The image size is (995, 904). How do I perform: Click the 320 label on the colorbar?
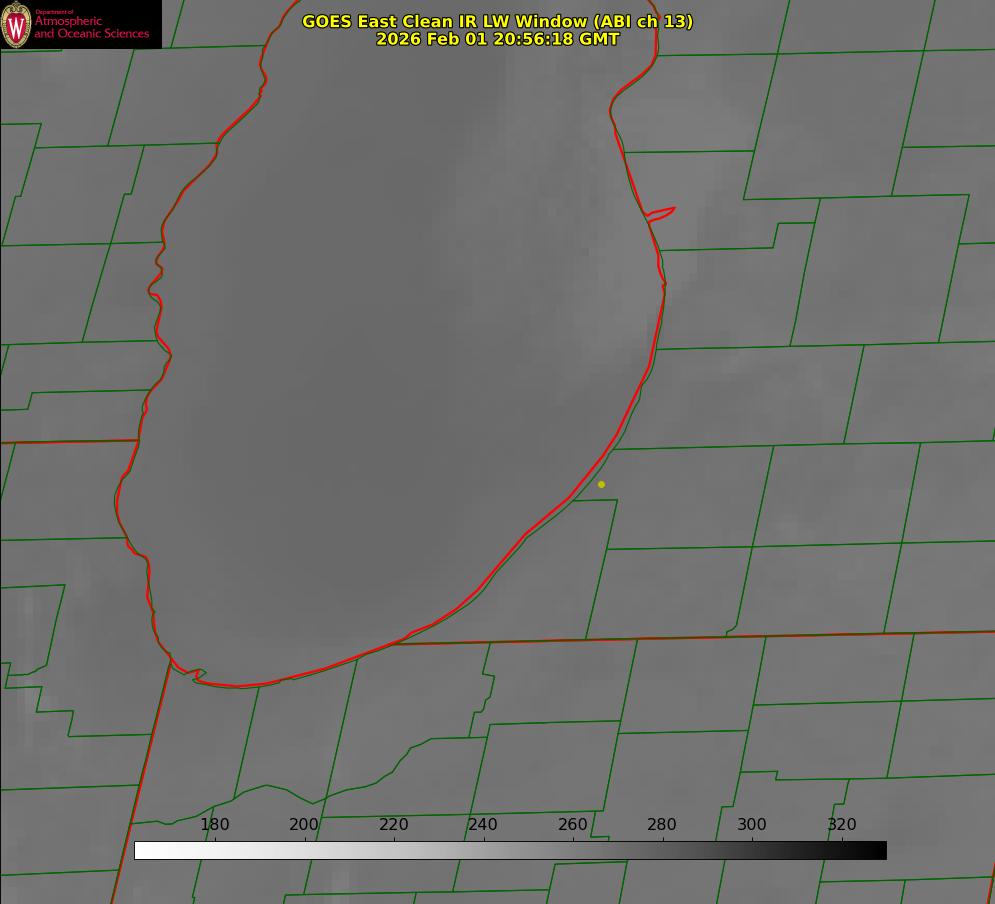842,825
